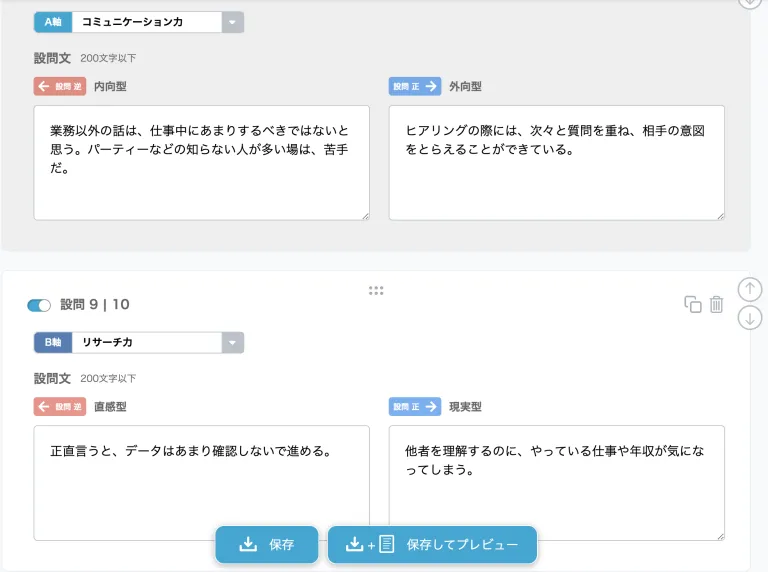Duplicate 設問 9 with copy icon
The image size is (768, 572).
[x=693, y=304]
